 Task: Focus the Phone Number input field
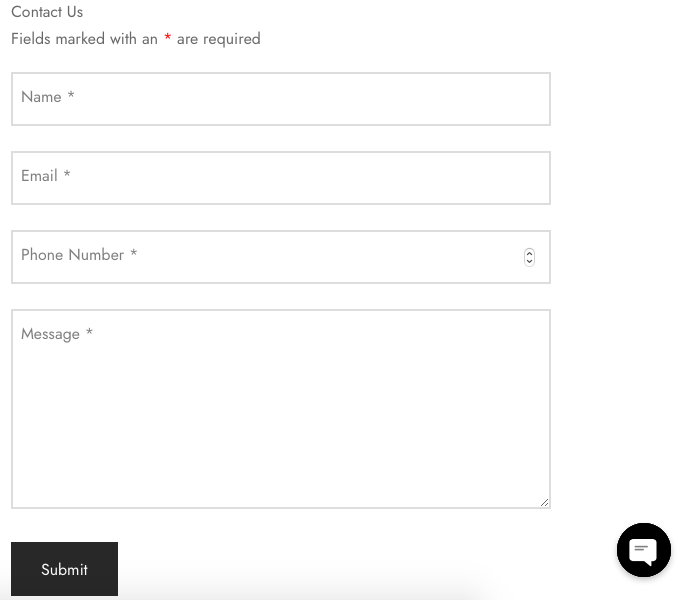tap(281, 257)
